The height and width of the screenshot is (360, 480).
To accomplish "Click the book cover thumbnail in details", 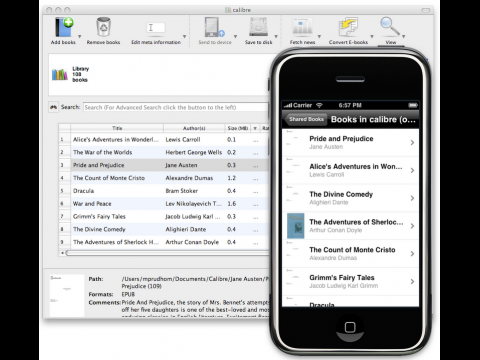I will [67, 295].
